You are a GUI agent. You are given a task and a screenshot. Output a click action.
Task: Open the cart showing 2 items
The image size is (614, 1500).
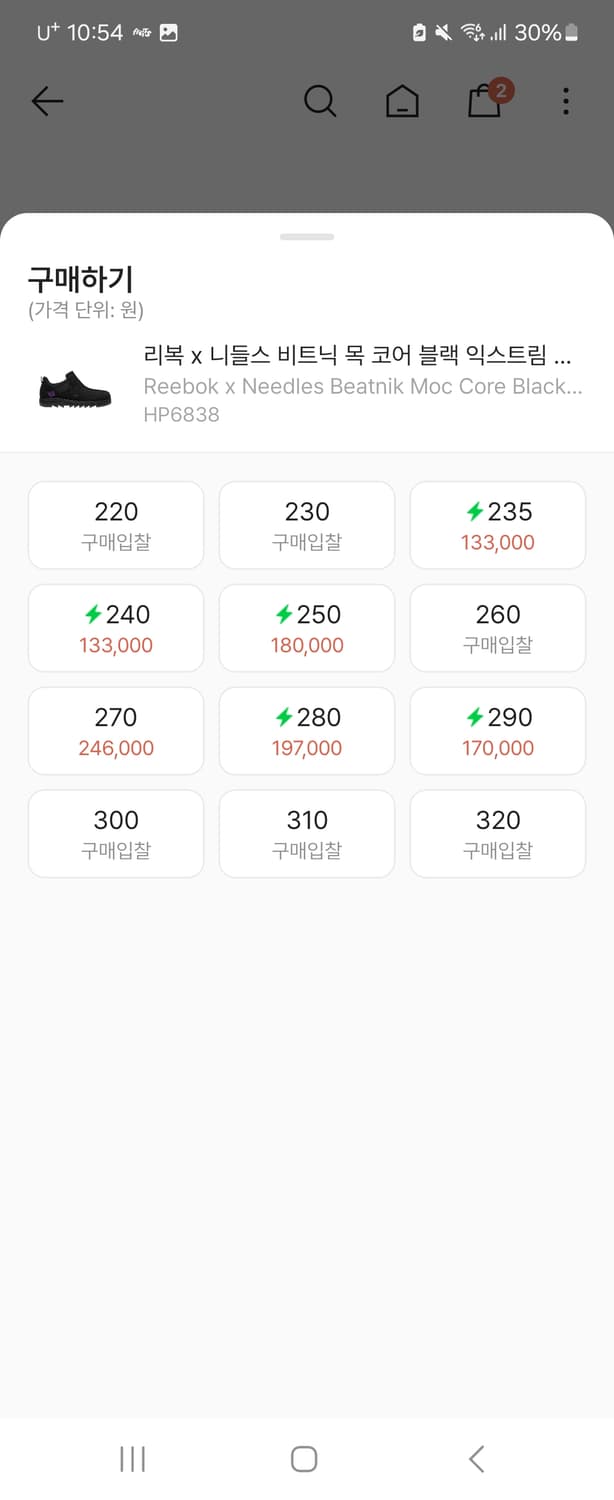pos(484,103)
